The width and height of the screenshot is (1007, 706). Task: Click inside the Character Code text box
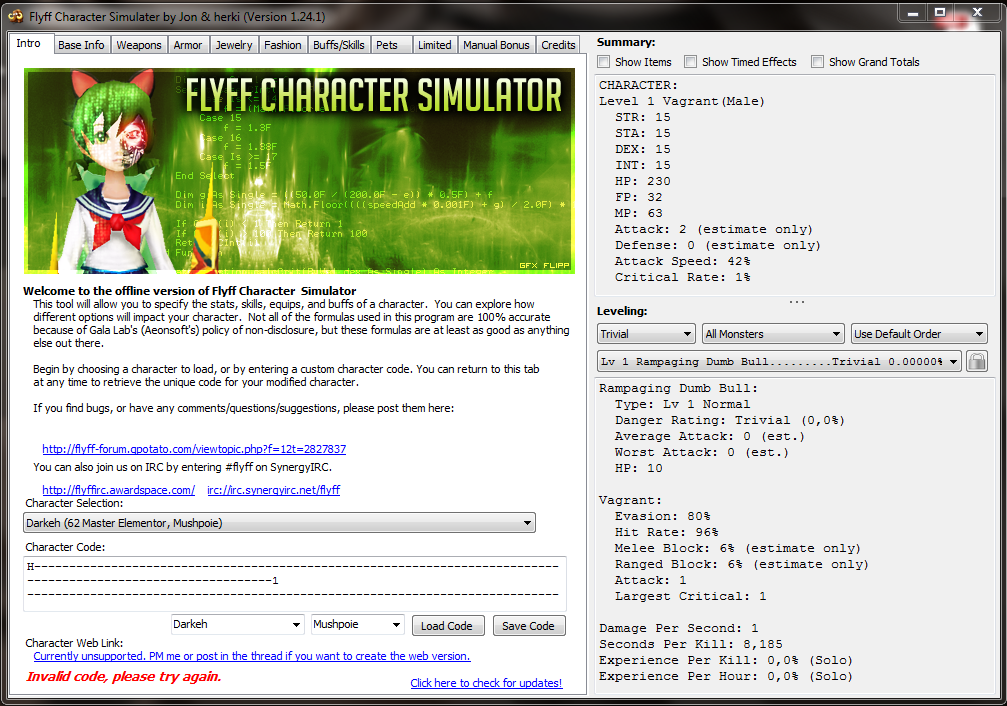pyautogui.click(x=295, y=583)
